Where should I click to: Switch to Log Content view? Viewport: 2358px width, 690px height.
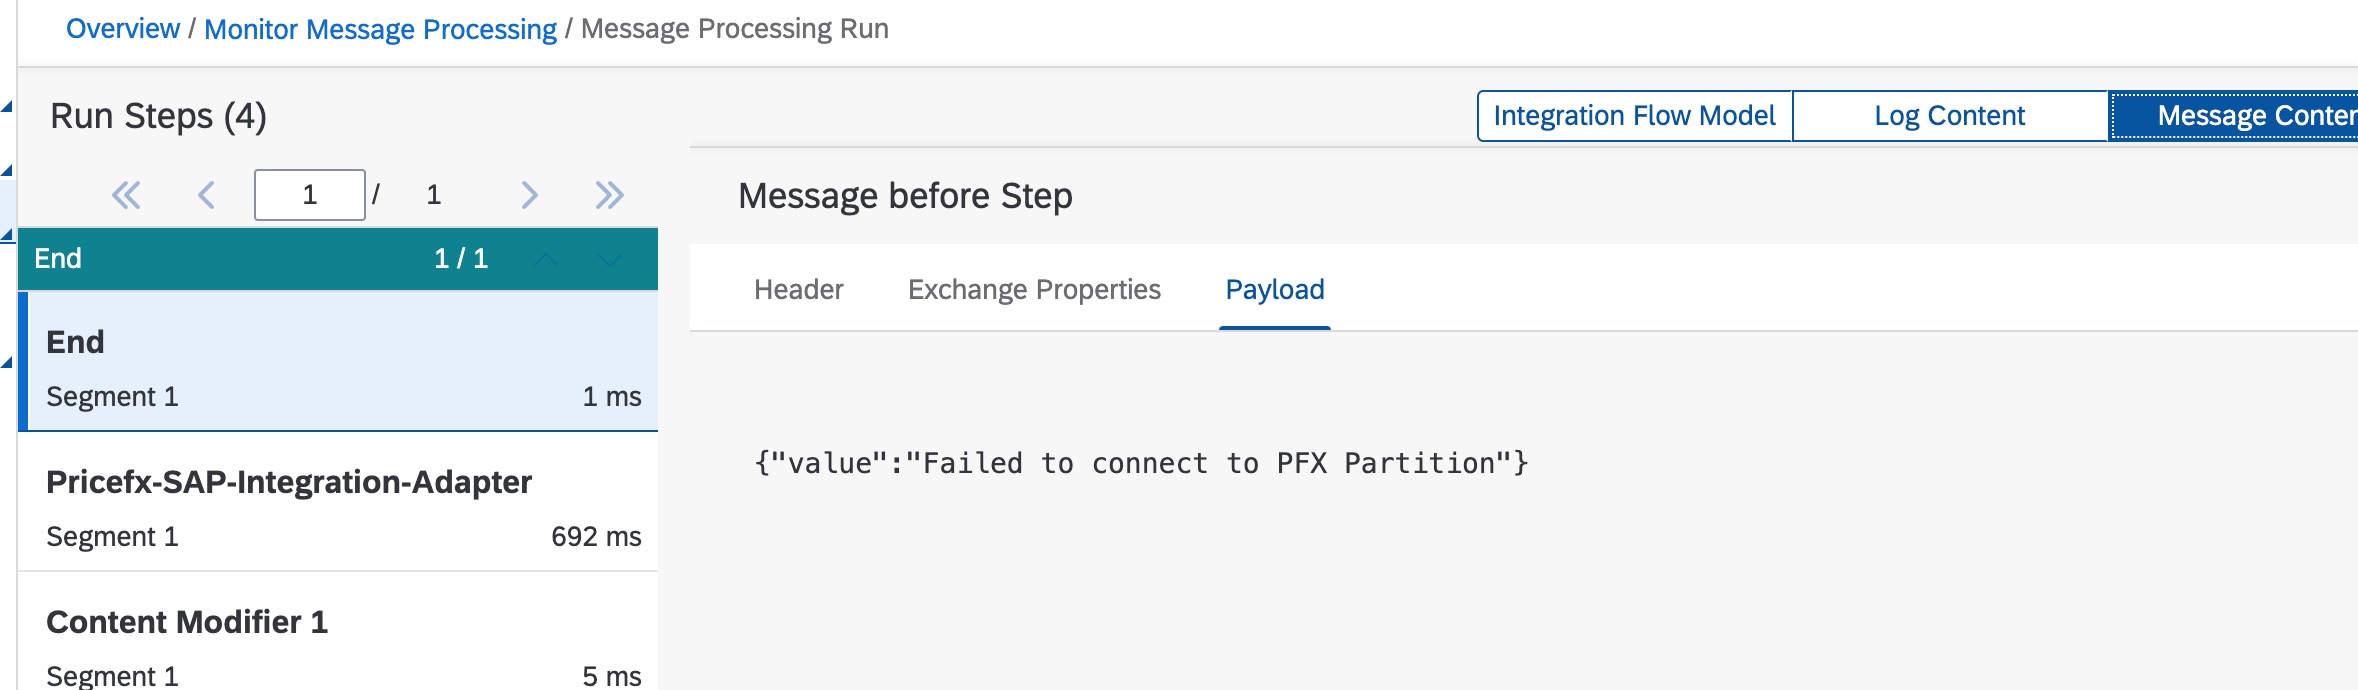click(1949, 116)
